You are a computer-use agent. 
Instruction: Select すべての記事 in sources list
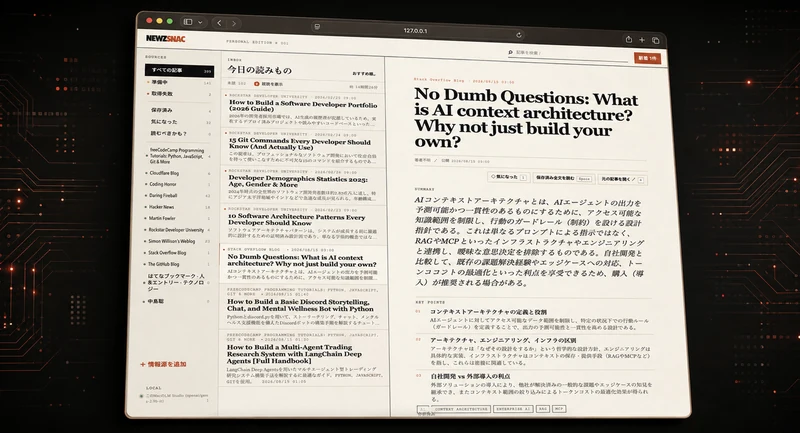pyautogui.click(x=179, y=70)
